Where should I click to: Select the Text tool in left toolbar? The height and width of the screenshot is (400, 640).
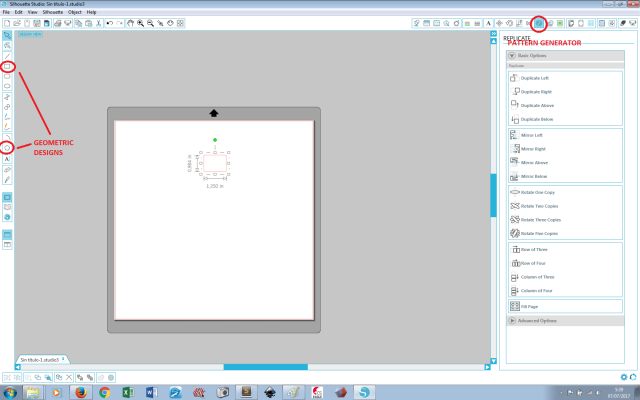pyautogui.click(x=7, y=159)
